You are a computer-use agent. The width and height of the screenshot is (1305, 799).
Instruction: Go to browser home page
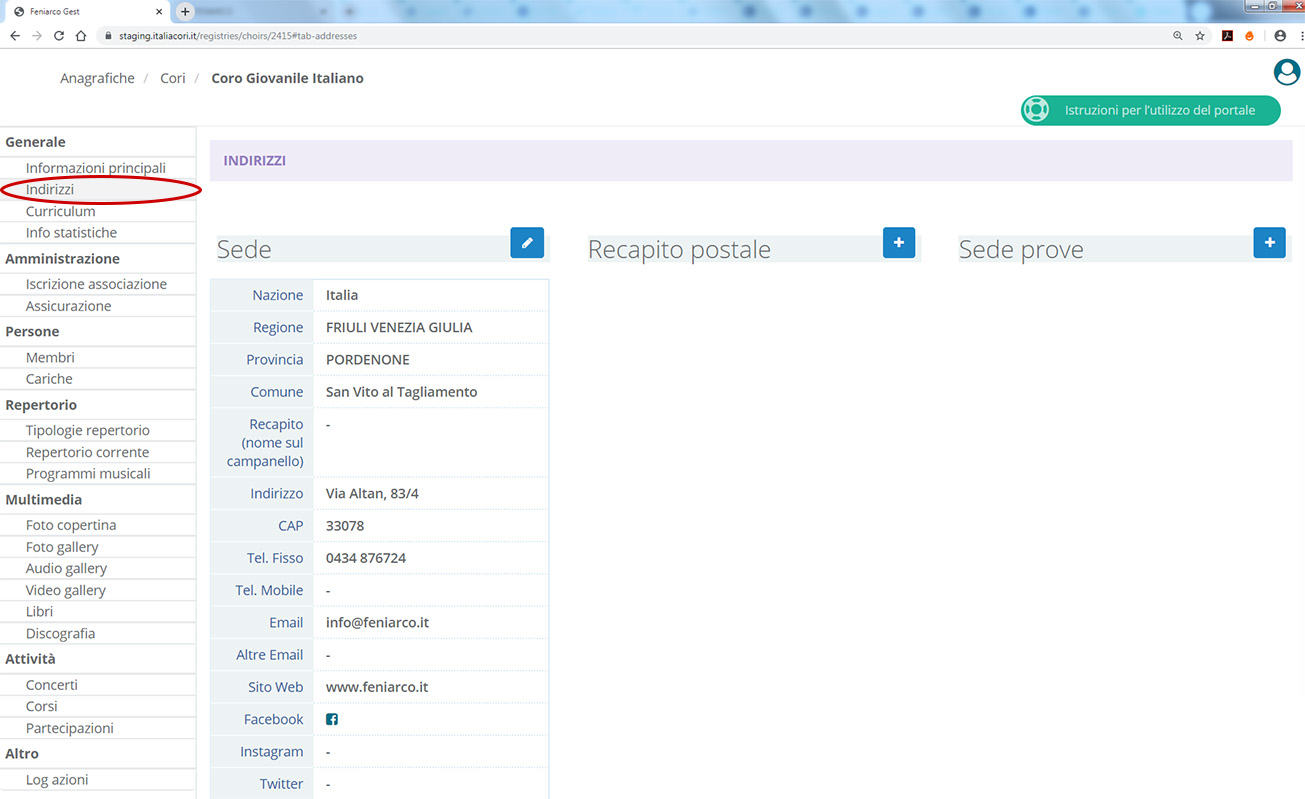pyautogui.click(x=81, y=36)
